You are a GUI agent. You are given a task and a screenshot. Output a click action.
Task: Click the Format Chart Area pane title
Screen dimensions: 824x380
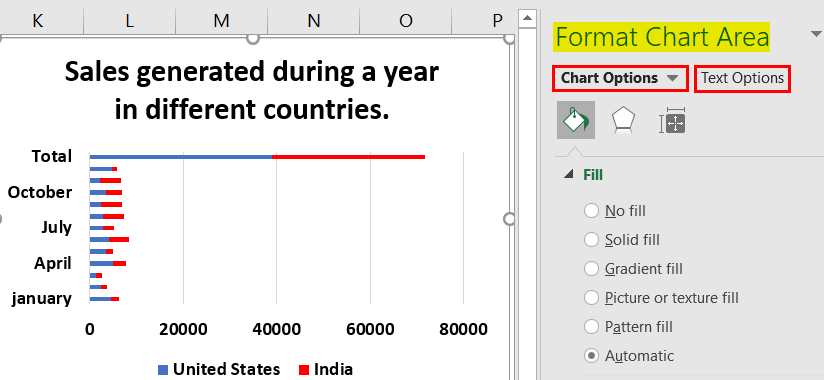pyautogui.click(x=662, y=37)
